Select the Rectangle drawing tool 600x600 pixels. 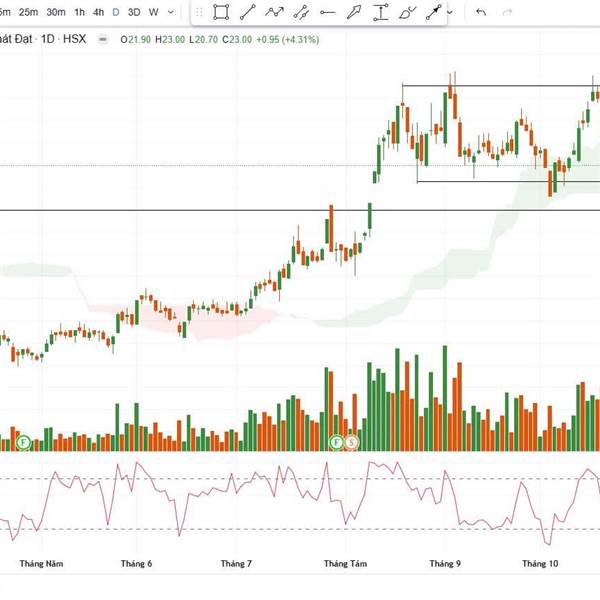(x=221, y=12)
